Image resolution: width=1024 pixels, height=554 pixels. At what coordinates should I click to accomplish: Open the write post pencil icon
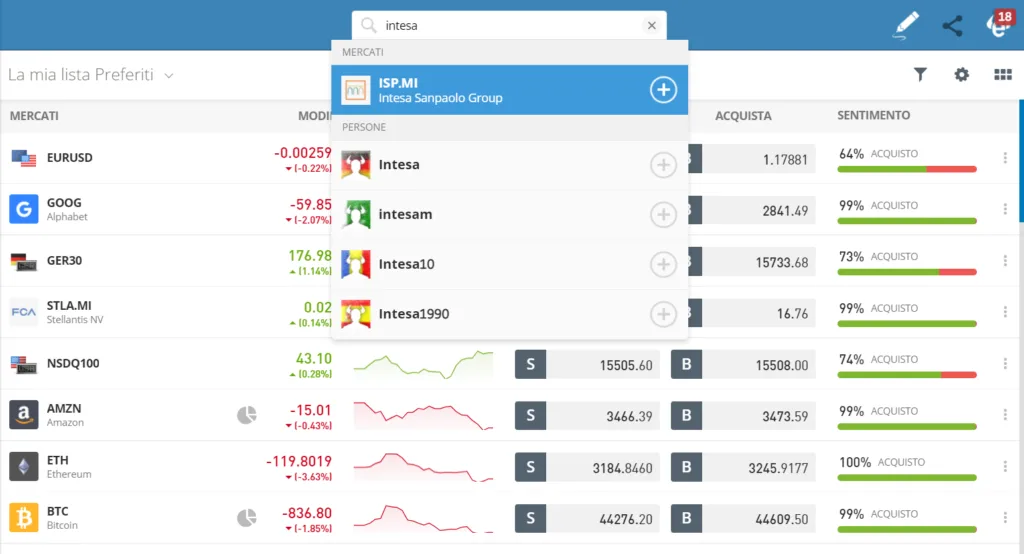tap(906, 25)
